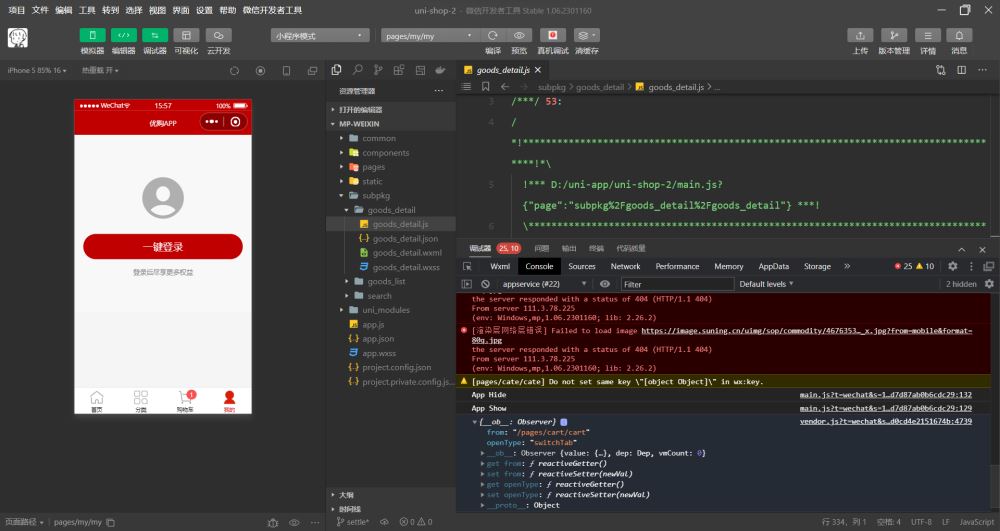The width and height of the screenshot is (1000, 531).
Task: Click the real device debugging icon
Action: pos(552,36)
